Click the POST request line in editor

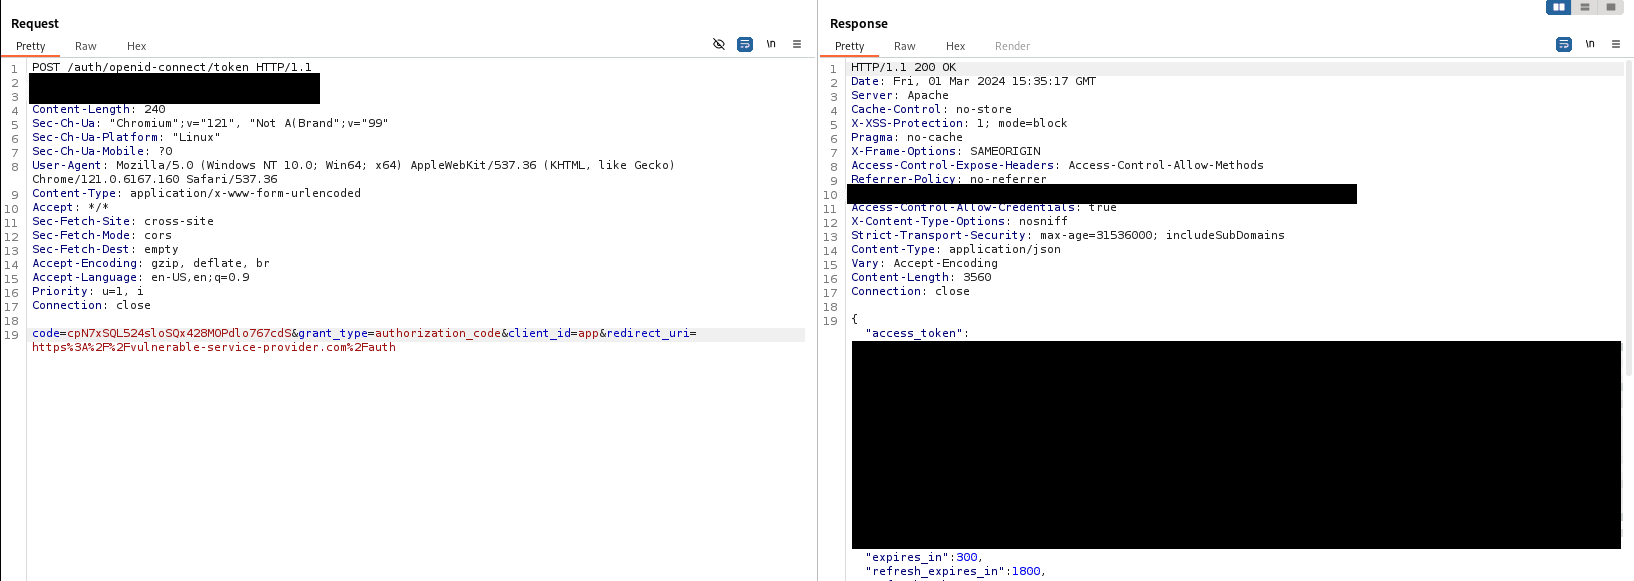tap(171, 67)
